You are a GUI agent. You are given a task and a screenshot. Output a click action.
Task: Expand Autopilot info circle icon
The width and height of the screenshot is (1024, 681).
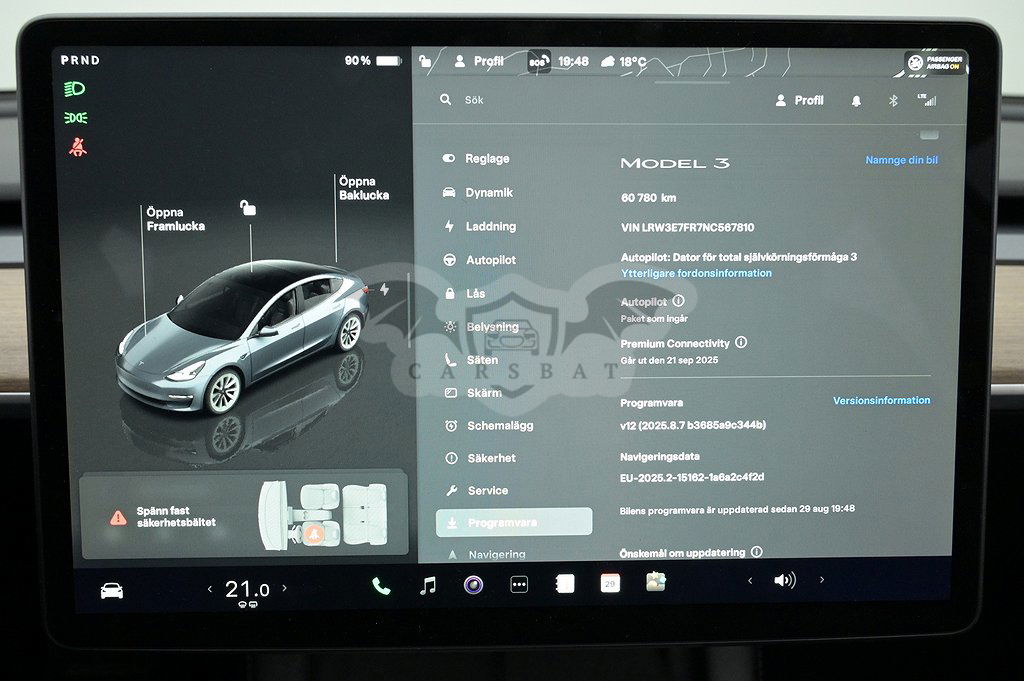[678, 301]
